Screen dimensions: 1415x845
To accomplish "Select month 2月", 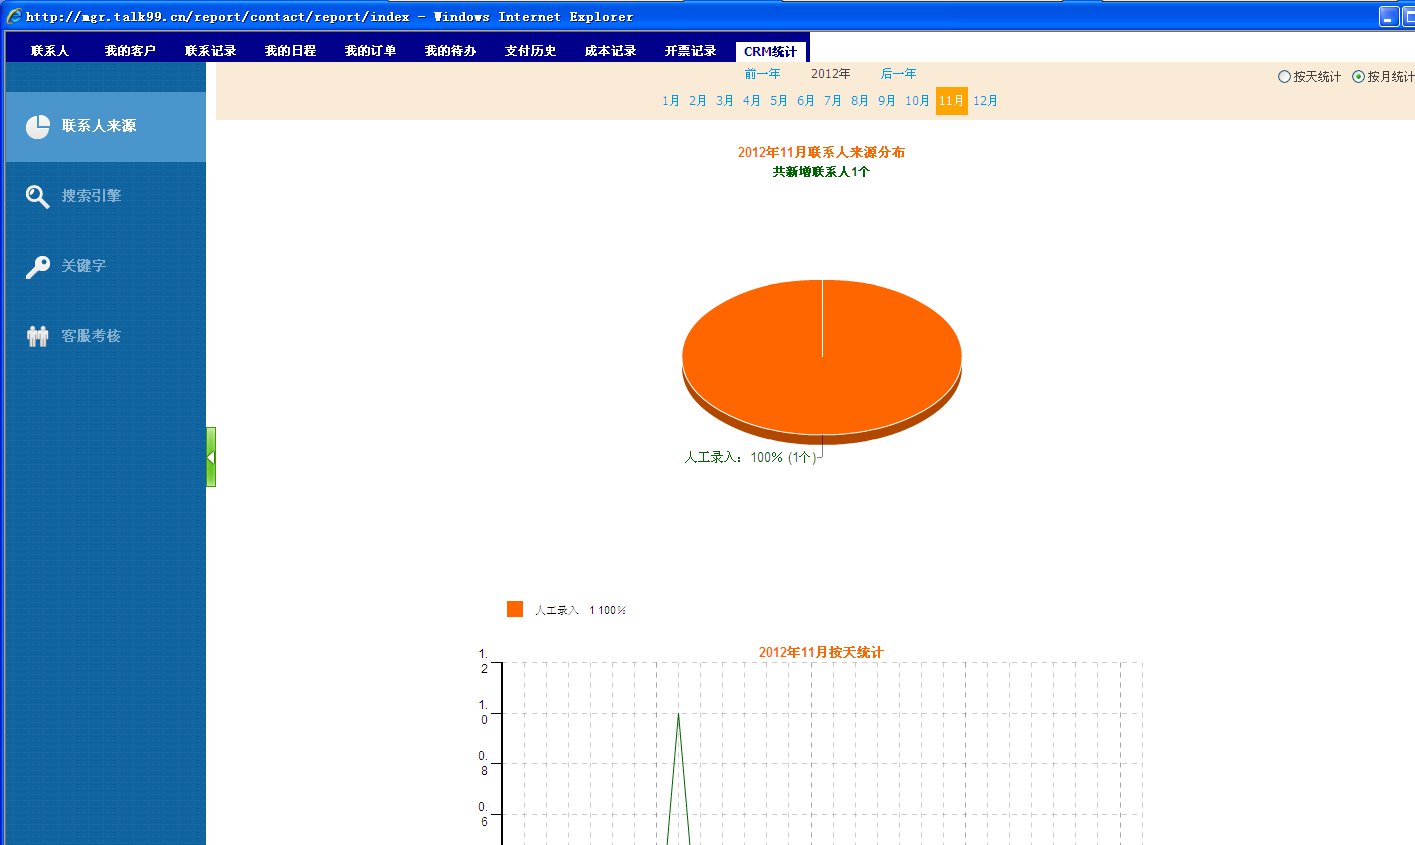I will (x=698, y=101).
